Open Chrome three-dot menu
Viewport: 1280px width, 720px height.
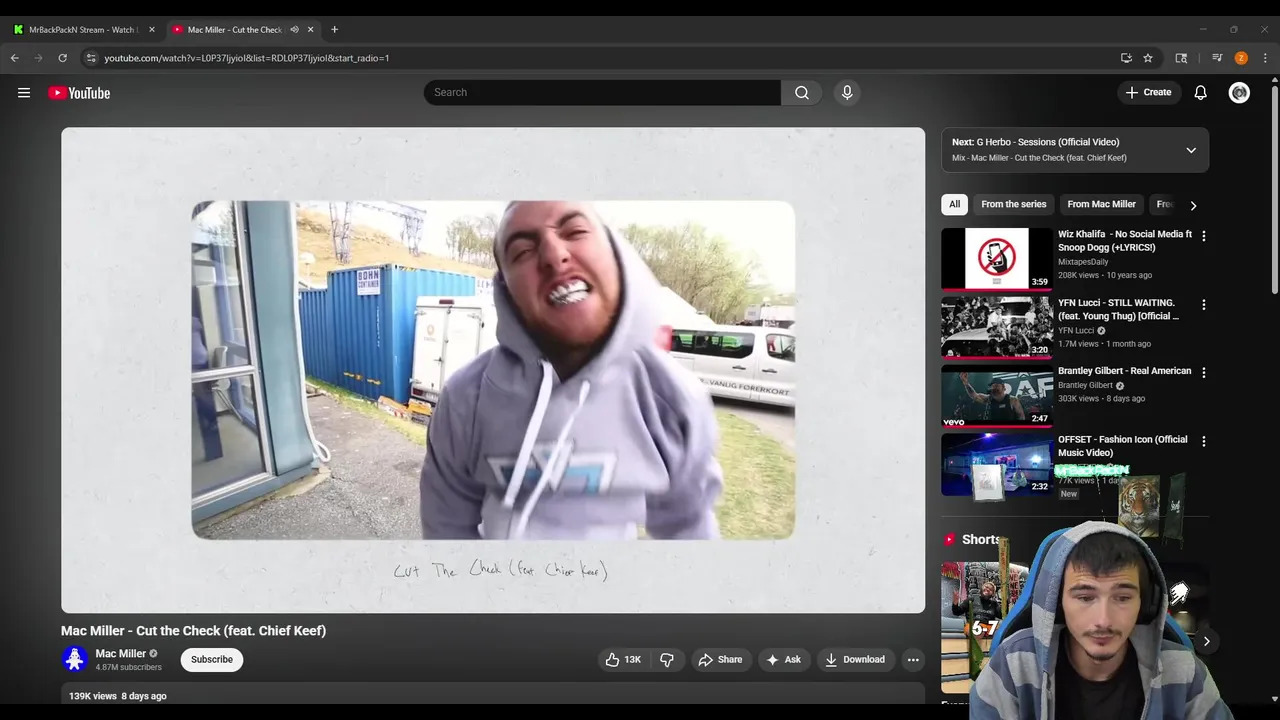[1265, 58]
